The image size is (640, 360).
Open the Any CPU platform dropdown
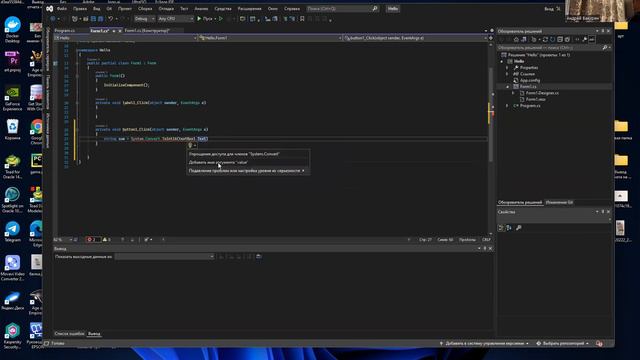point(176,19)
